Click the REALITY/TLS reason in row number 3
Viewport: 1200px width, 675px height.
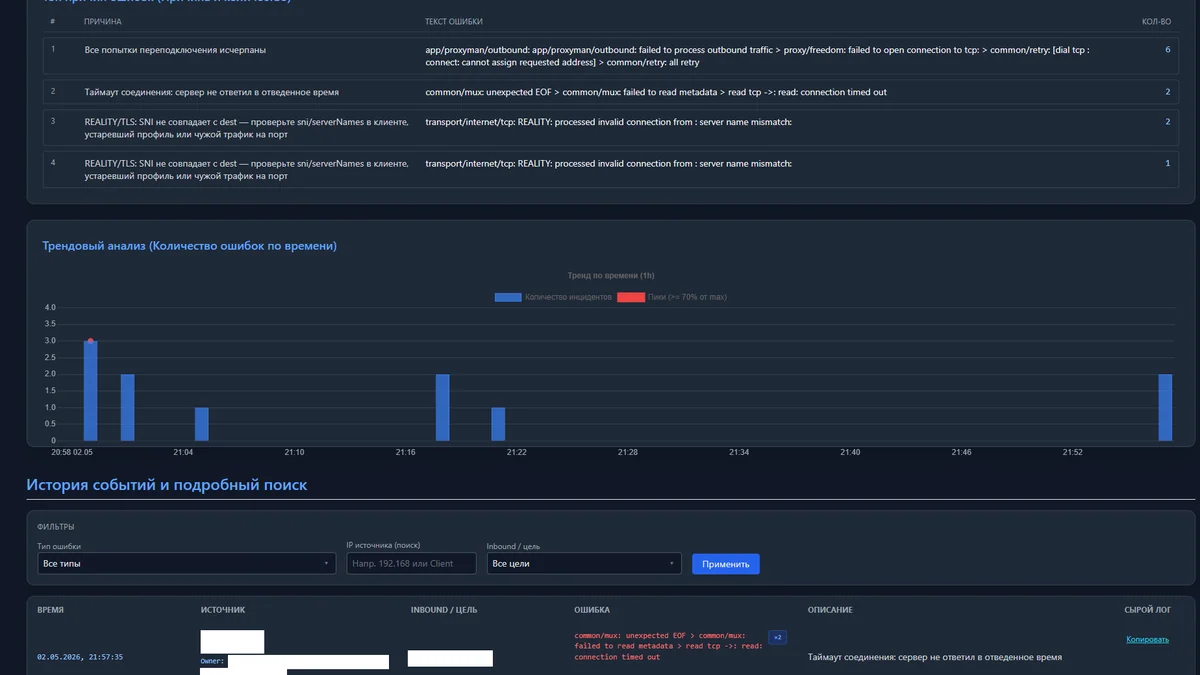[x=246, y=128]
